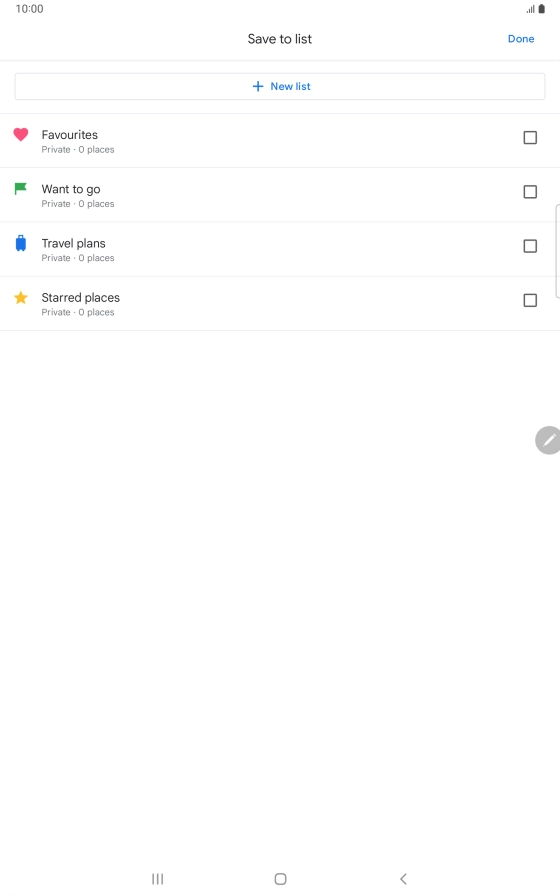The width and height of the screenshot is (560, 896).
Task: Select the Starred places list name
Action: tap(81, 298)
